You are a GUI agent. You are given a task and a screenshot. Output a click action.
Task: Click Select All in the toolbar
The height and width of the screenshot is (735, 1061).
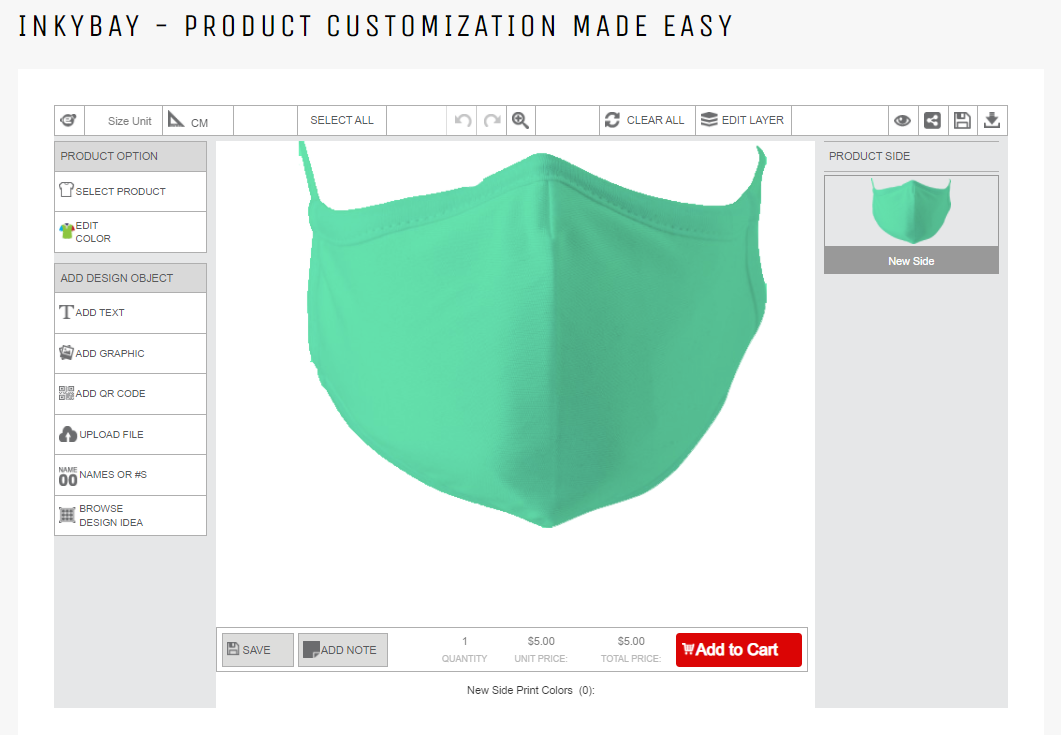[342, 120]
